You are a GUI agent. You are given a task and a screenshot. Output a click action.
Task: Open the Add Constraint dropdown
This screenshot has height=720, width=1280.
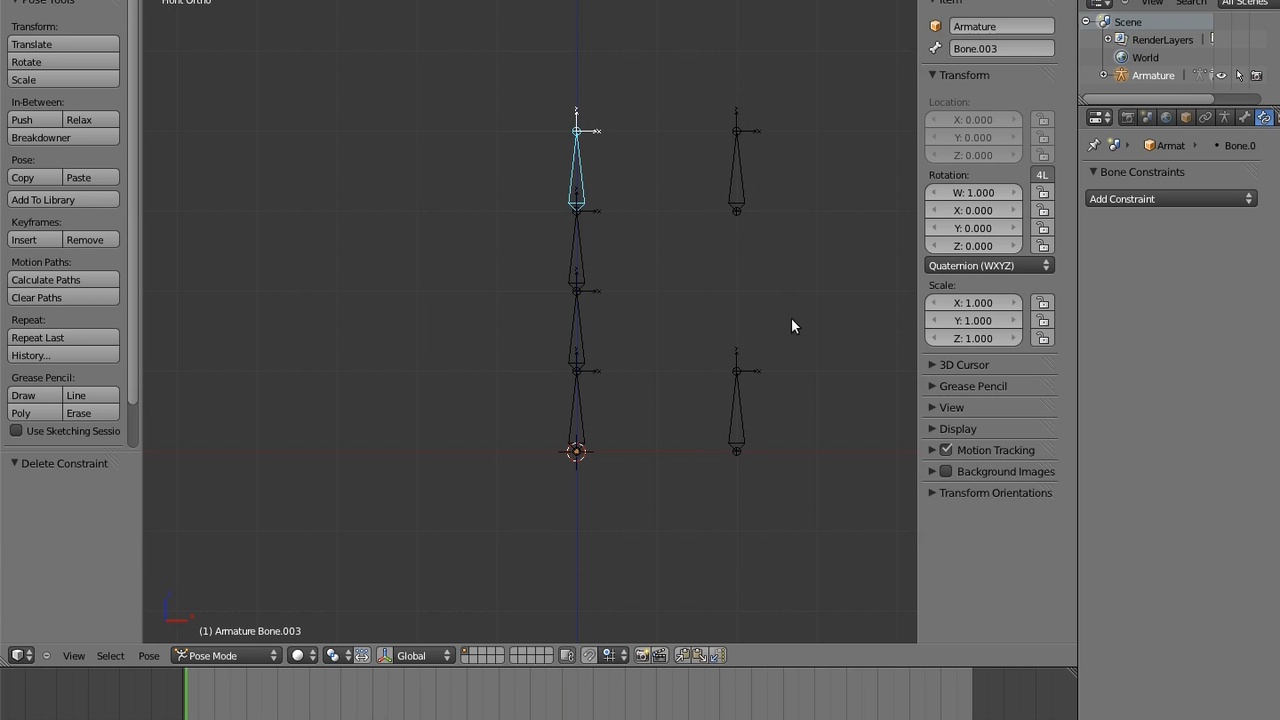(x=1171, y=199)
